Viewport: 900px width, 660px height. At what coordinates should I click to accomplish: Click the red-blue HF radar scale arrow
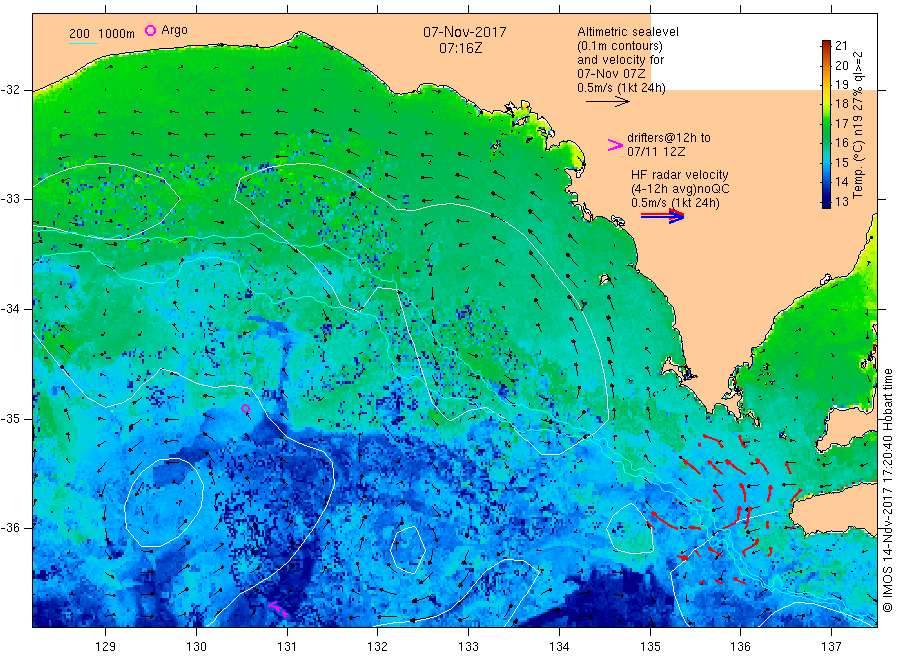point(662,216)
